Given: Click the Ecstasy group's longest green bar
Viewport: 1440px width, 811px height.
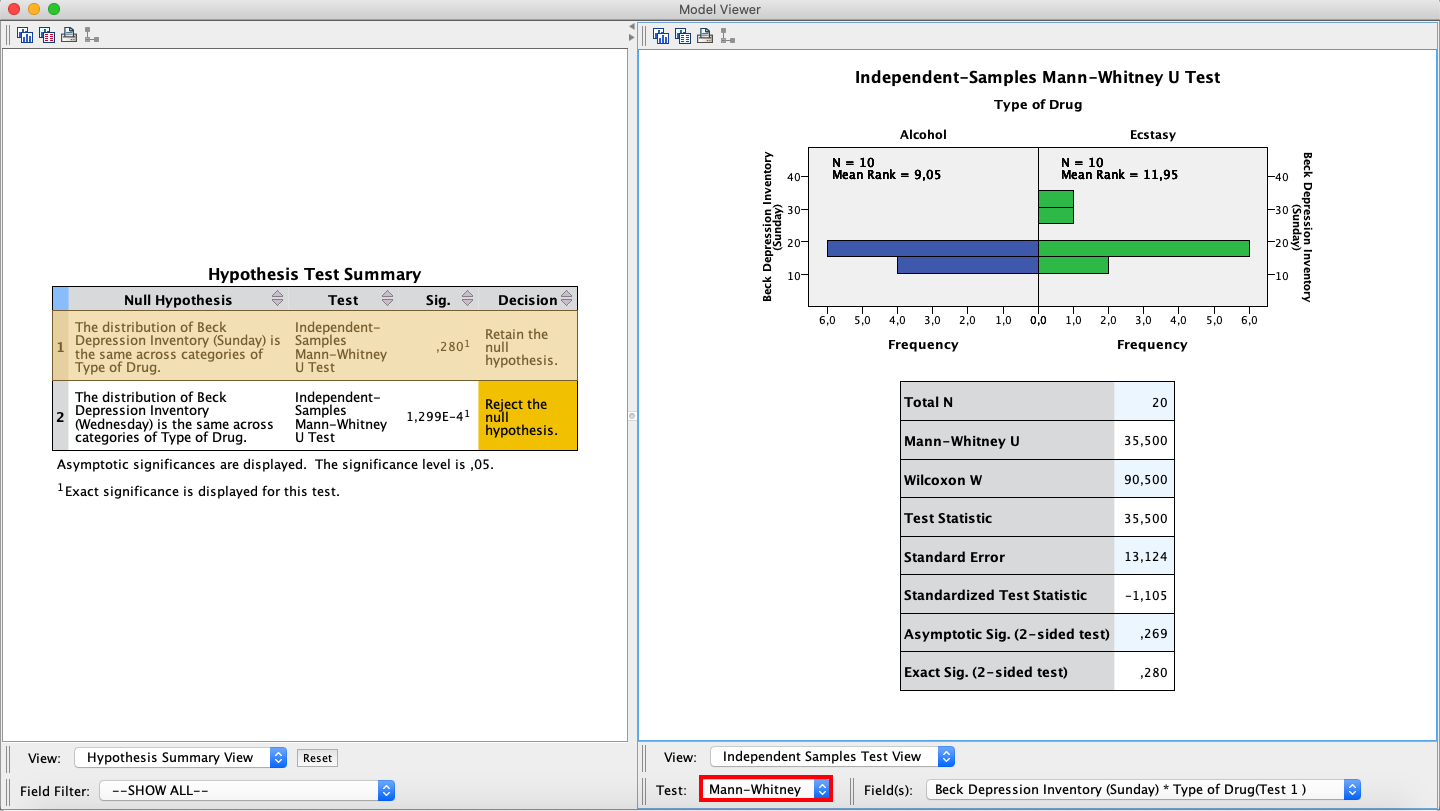Looking at the screenshot, I should click(1144, 248).
